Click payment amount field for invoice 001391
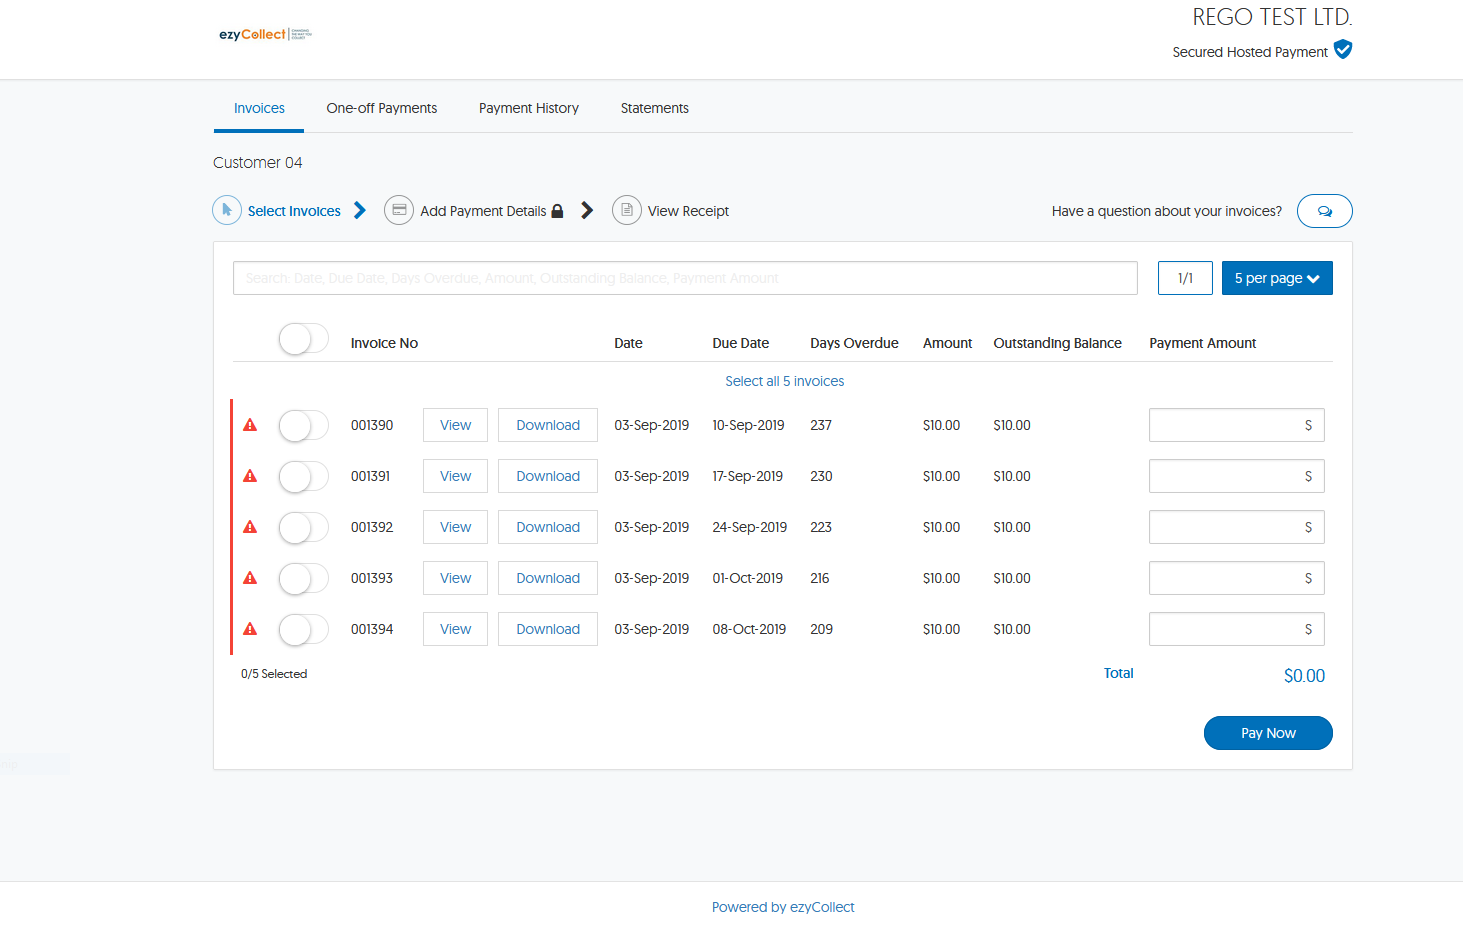 [1237, 476]
